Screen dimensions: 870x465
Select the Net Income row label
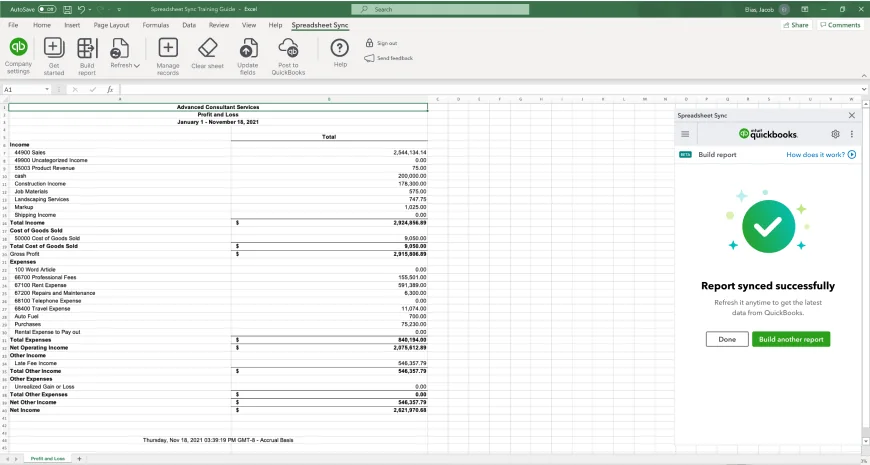[x=25, y=410]
